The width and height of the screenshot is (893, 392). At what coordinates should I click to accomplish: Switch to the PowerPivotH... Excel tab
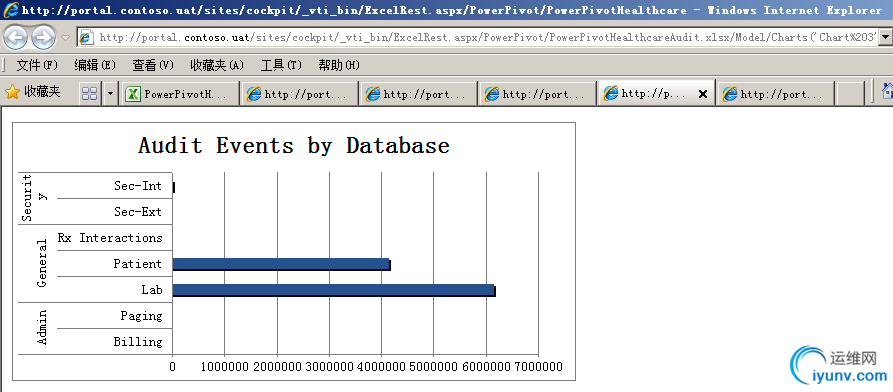(179, 94)
